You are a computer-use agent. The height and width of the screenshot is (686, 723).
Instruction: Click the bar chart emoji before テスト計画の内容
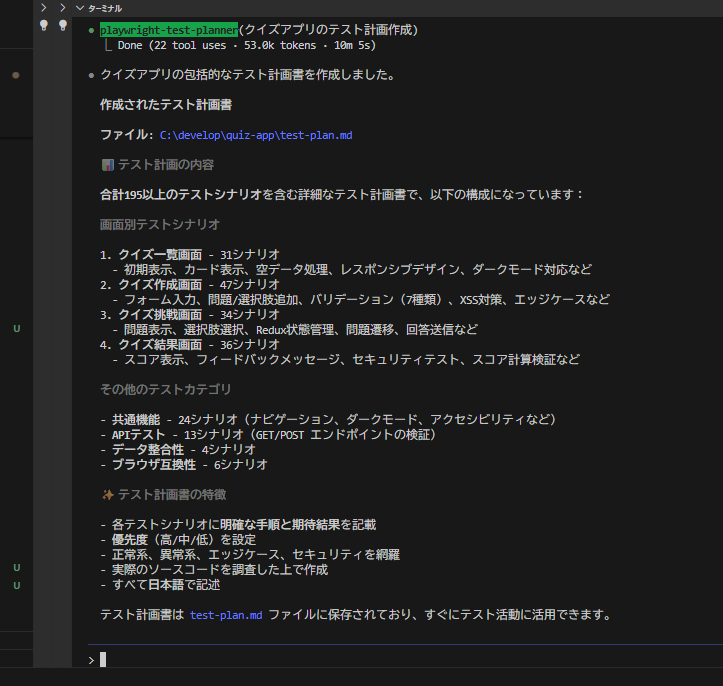(107, 165)
